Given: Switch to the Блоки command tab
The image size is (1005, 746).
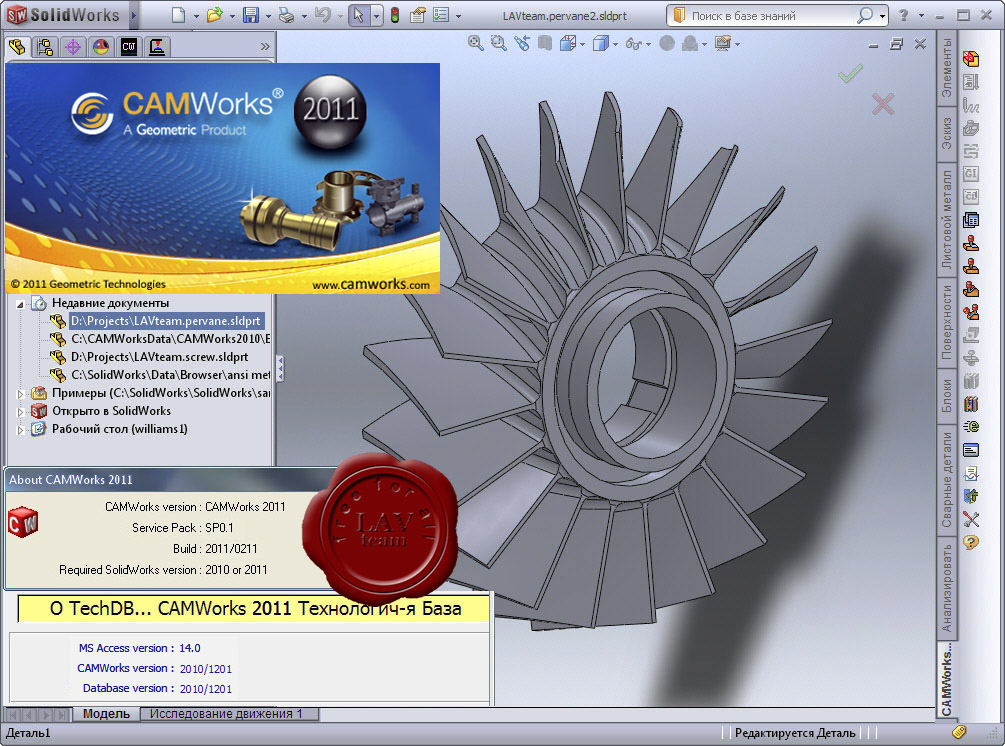Looking at the screenshot, I should [x=947, y=396].
